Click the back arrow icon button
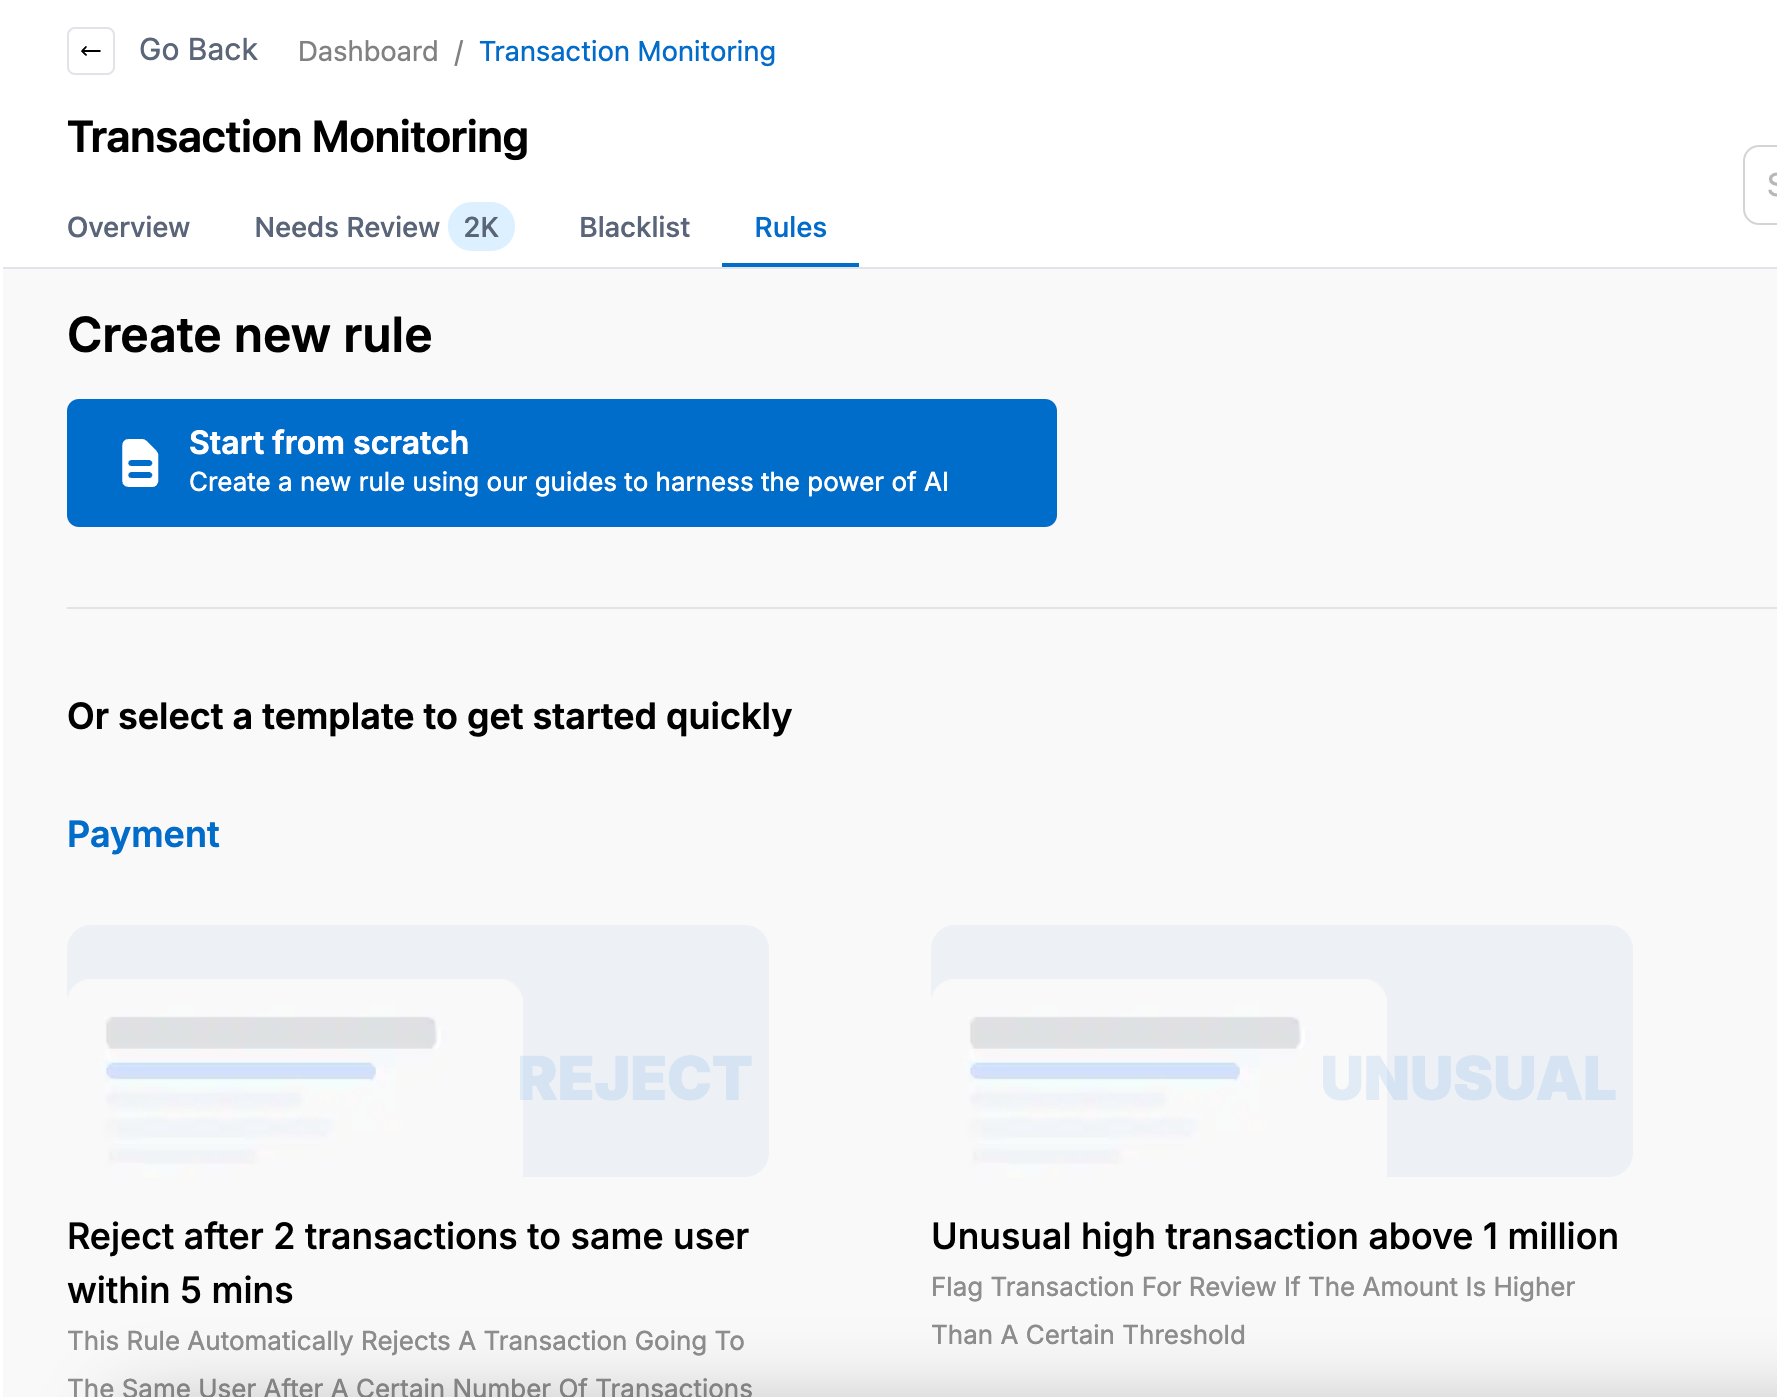 pos(91,51)
